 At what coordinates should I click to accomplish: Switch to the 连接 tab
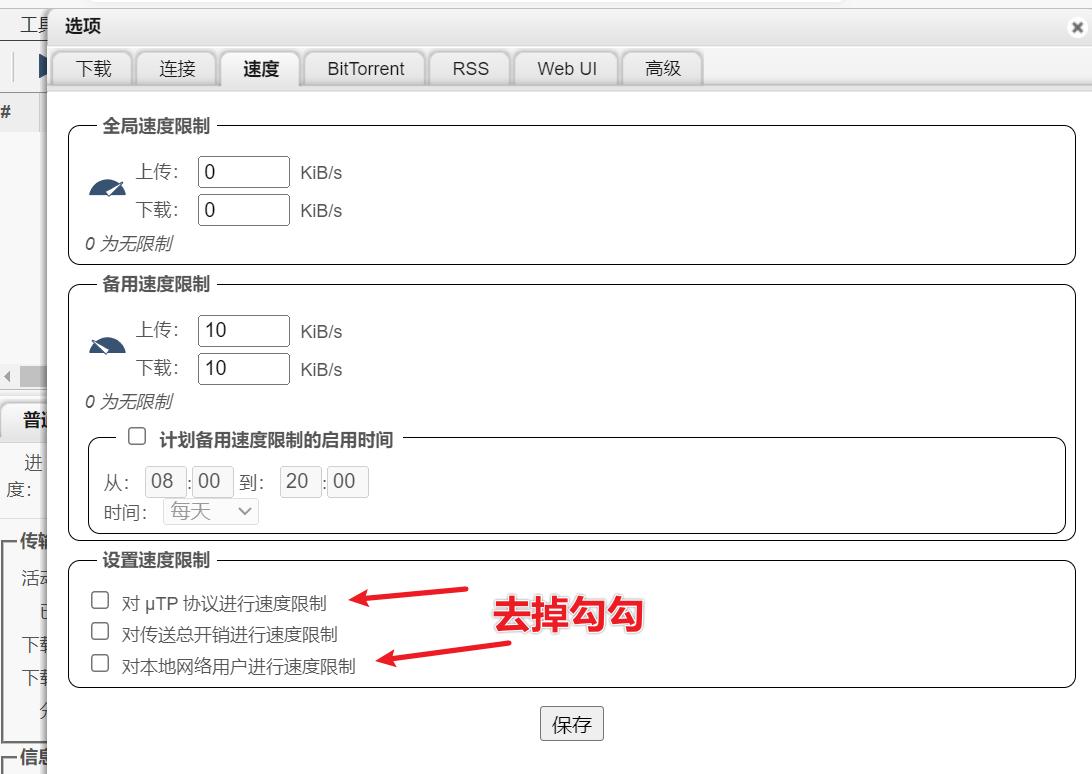click(x=176, y=68)
